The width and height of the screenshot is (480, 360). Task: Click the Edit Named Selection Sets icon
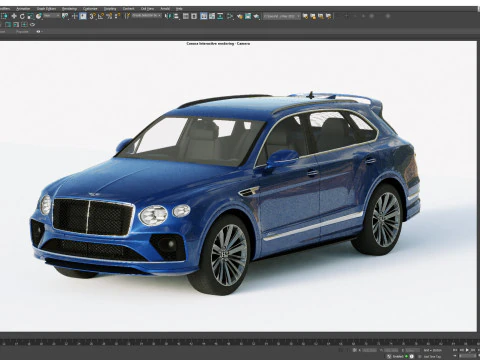[127, 16]
